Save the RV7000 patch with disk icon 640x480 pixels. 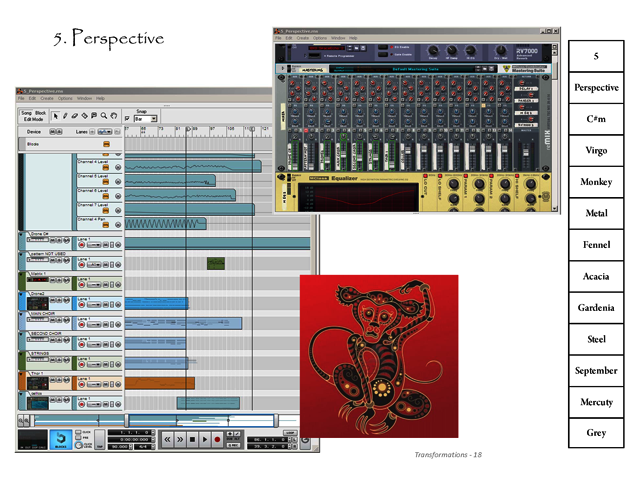(362, 48)
